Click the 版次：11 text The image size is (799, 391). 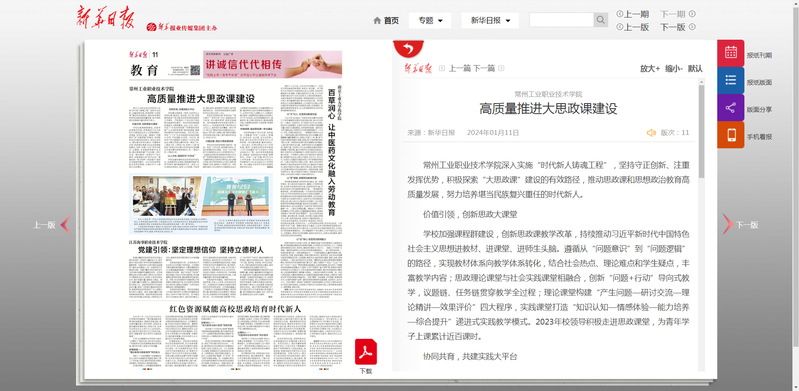tap(675, 133)
